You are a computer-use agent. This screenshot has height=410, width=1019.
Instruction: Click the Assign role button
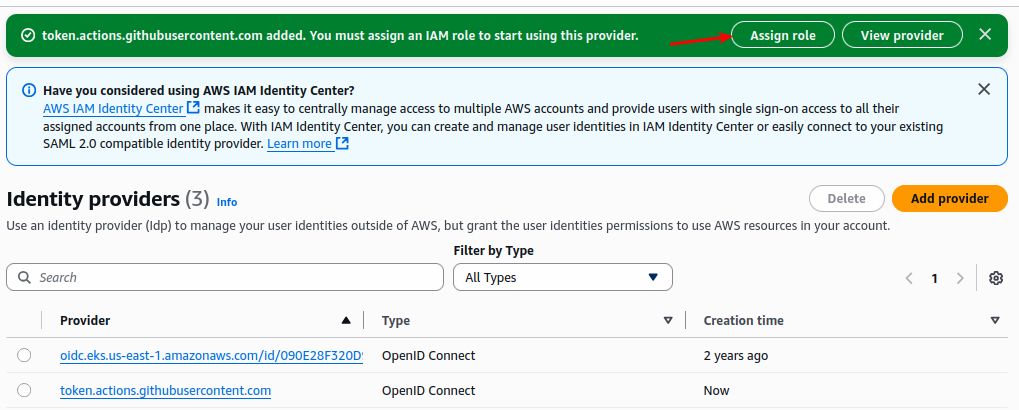pos(782,35)
